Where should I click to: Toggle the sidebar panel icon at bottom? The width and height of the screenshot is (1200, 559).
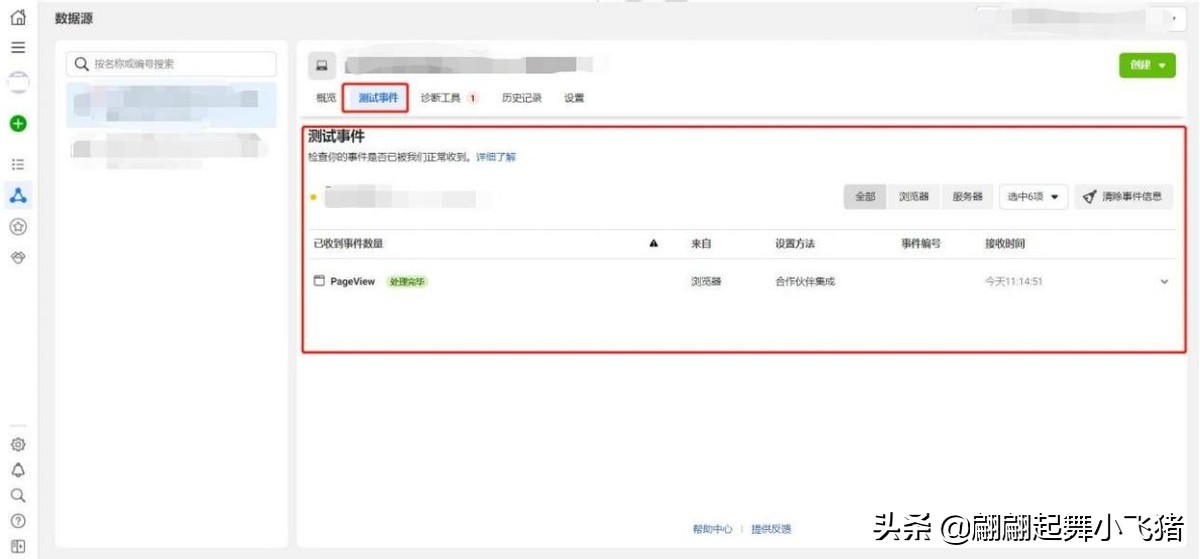click(18, 546)
